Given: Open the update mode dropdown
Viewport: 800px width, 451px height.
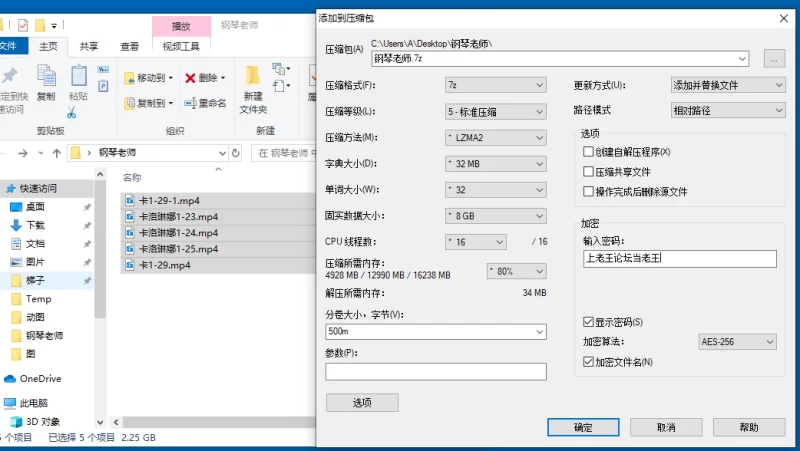Looking at the screenshot, I should click(x=728, y=85).
